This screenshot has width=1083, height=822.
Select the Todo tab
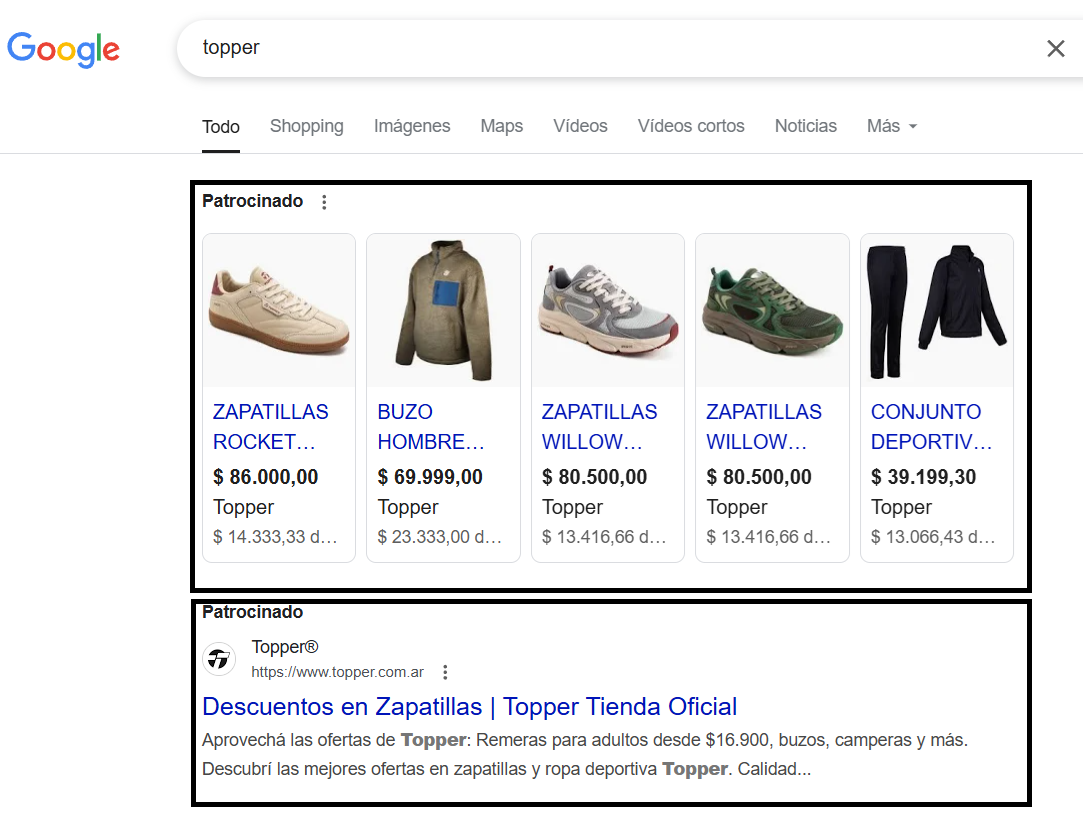tap(220, 127)
